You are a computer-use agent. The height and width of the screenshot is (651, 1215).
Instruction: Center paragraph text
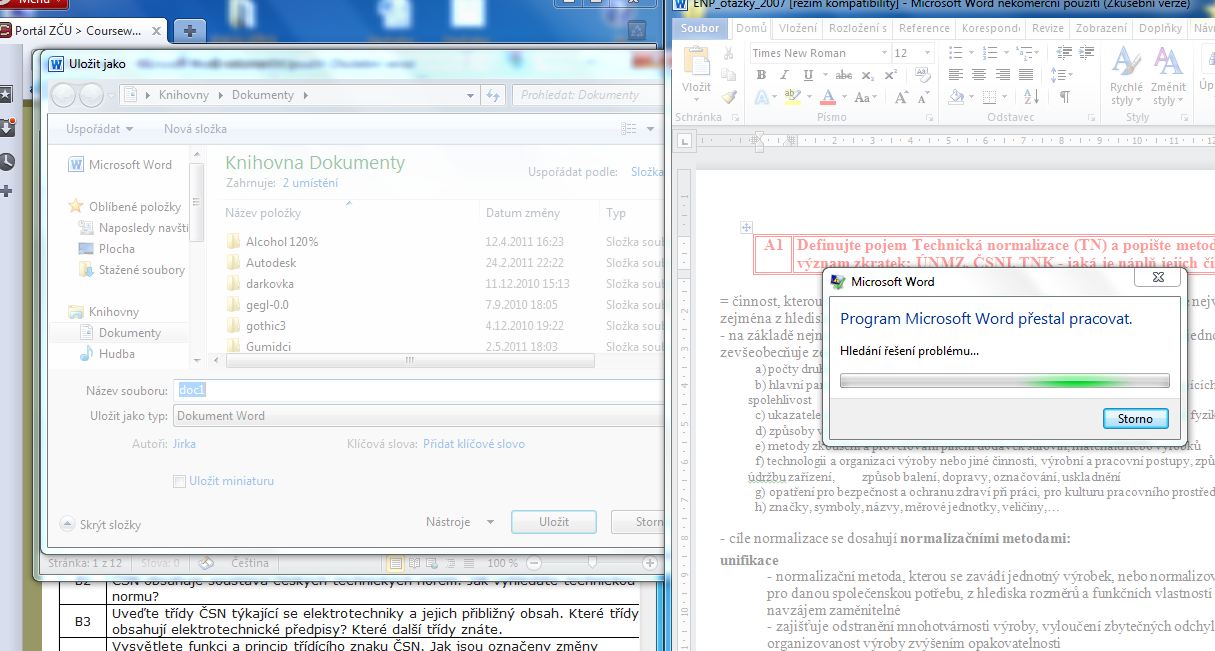[x=978, y=75]
